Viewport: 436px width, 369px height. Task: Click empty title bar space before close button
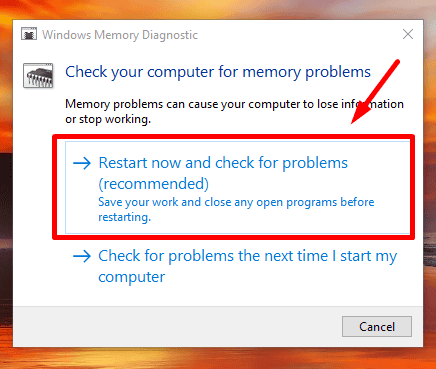[x=300, y=34]
